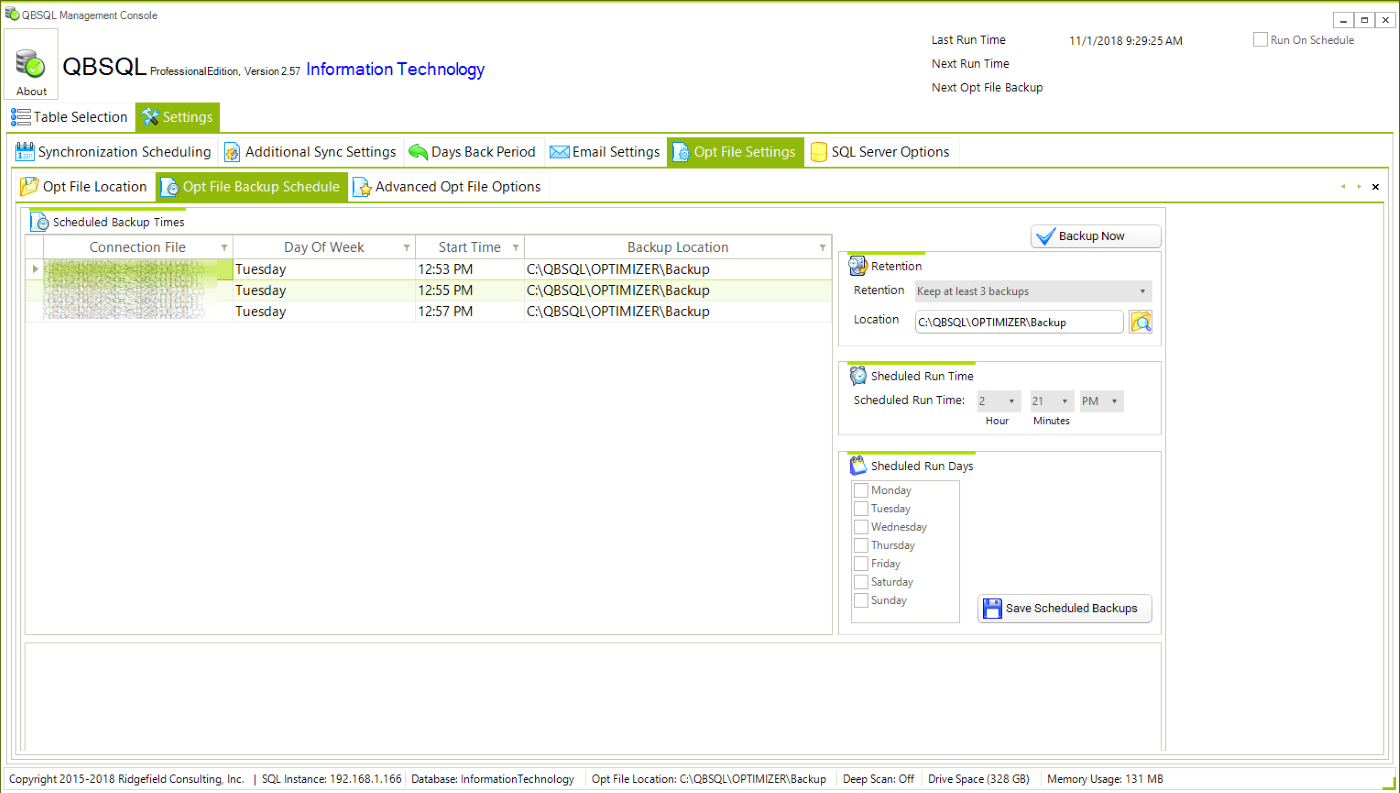Screen dimensions: 1400x793
Task: Open the About database icon
Action: tap(32, 65)
